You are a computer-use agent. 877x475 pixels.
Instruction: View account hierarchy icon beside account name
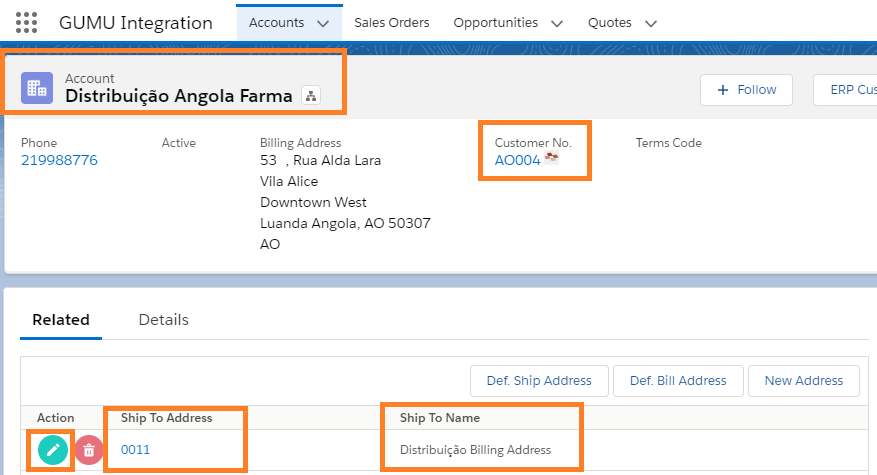(x=311, y=96)
